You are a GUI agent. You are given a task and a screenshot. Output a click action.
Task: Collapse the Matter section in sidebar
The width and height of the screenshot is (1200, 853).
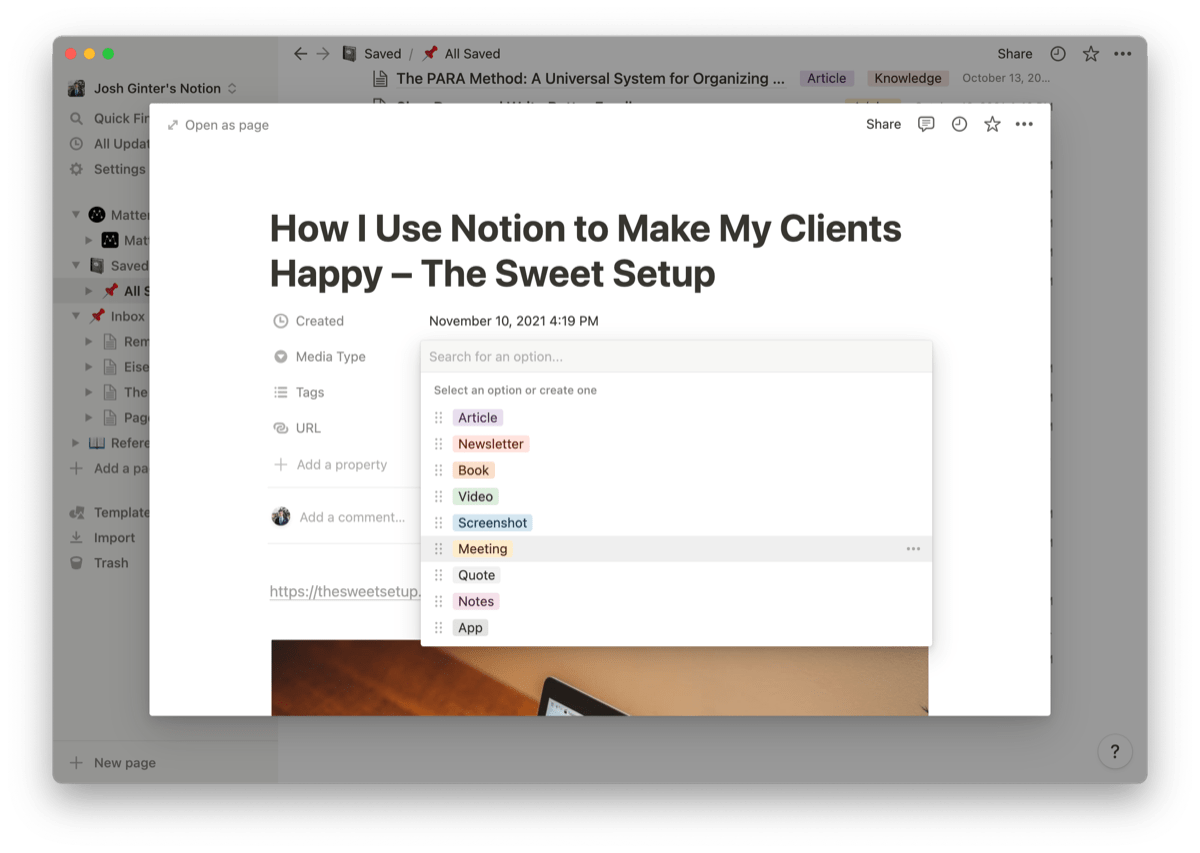pyautogui.click(x=76, y=214)
